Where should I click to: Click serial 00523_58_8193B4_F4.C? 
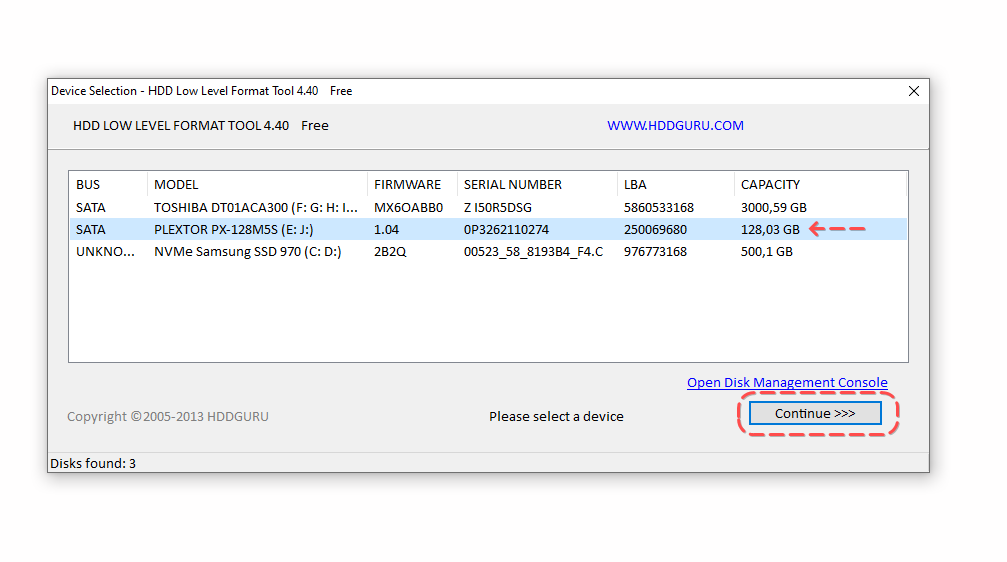(x=534, y=251)
